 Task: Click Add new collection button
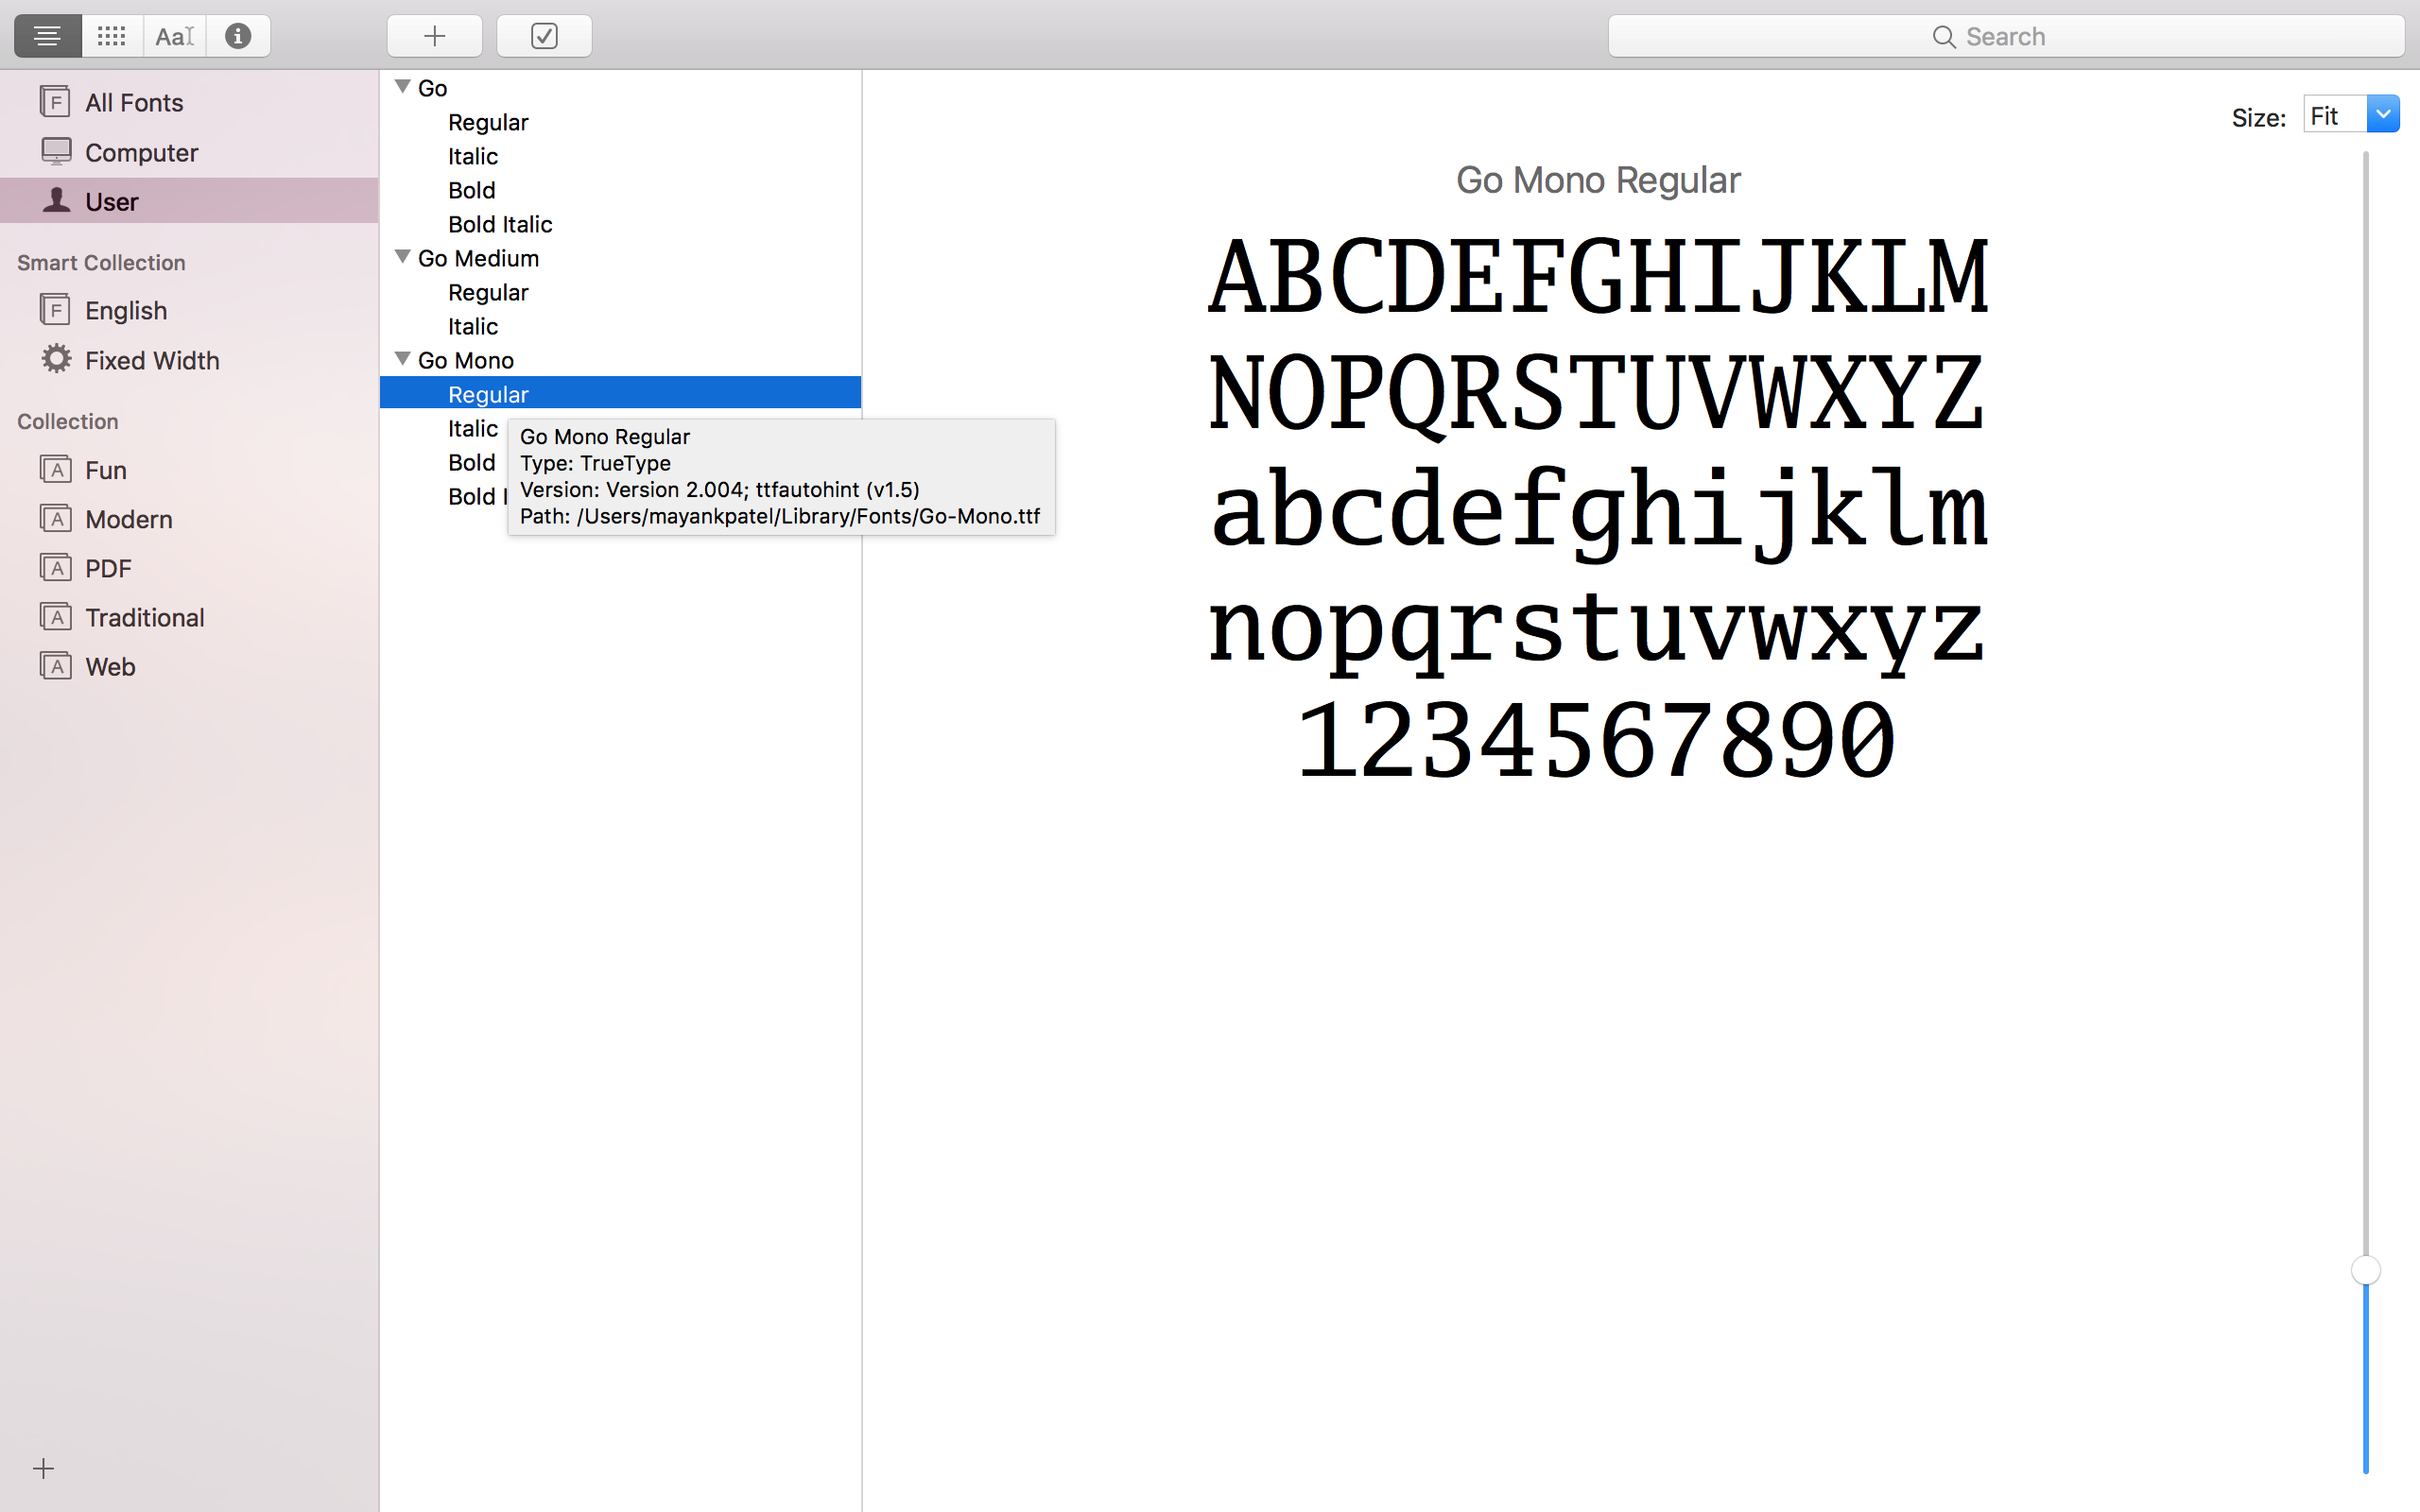[x=43, y=1469]
